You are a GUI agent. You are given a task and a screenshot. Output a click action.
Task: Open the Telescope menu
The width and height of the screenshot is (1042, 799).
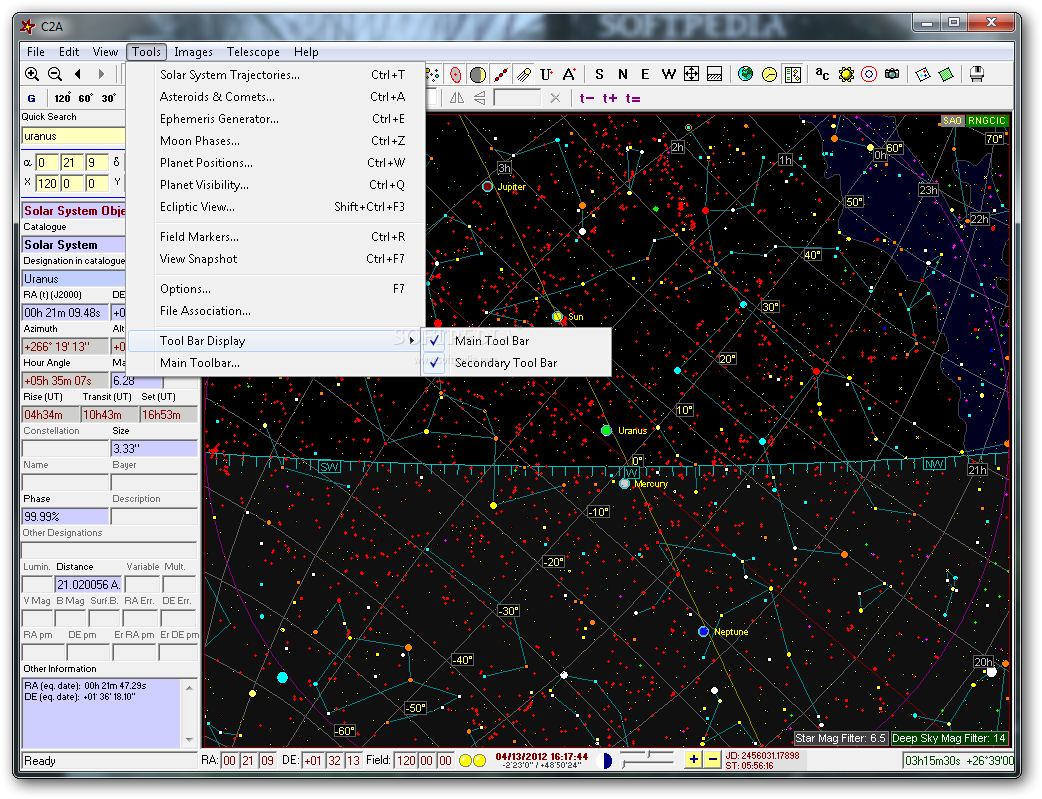[x=253, y=52]
